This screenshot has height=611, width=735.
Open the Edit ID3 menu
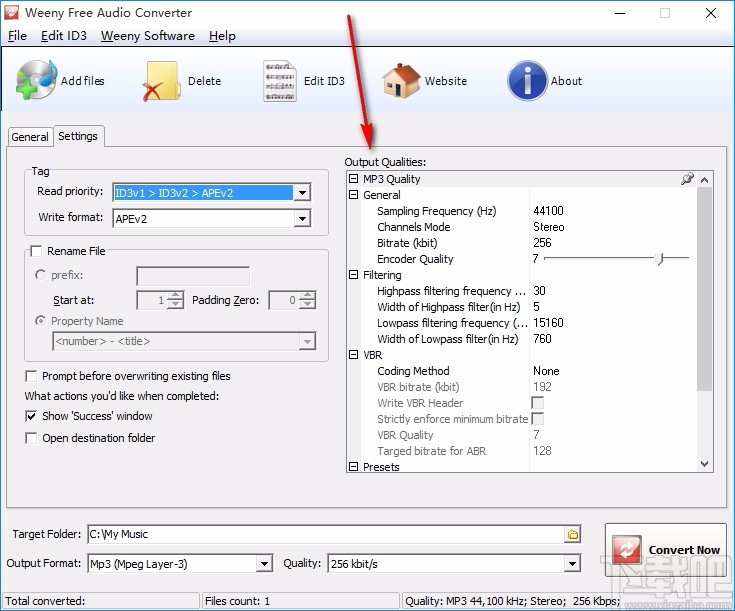click(x=64, y=36)
